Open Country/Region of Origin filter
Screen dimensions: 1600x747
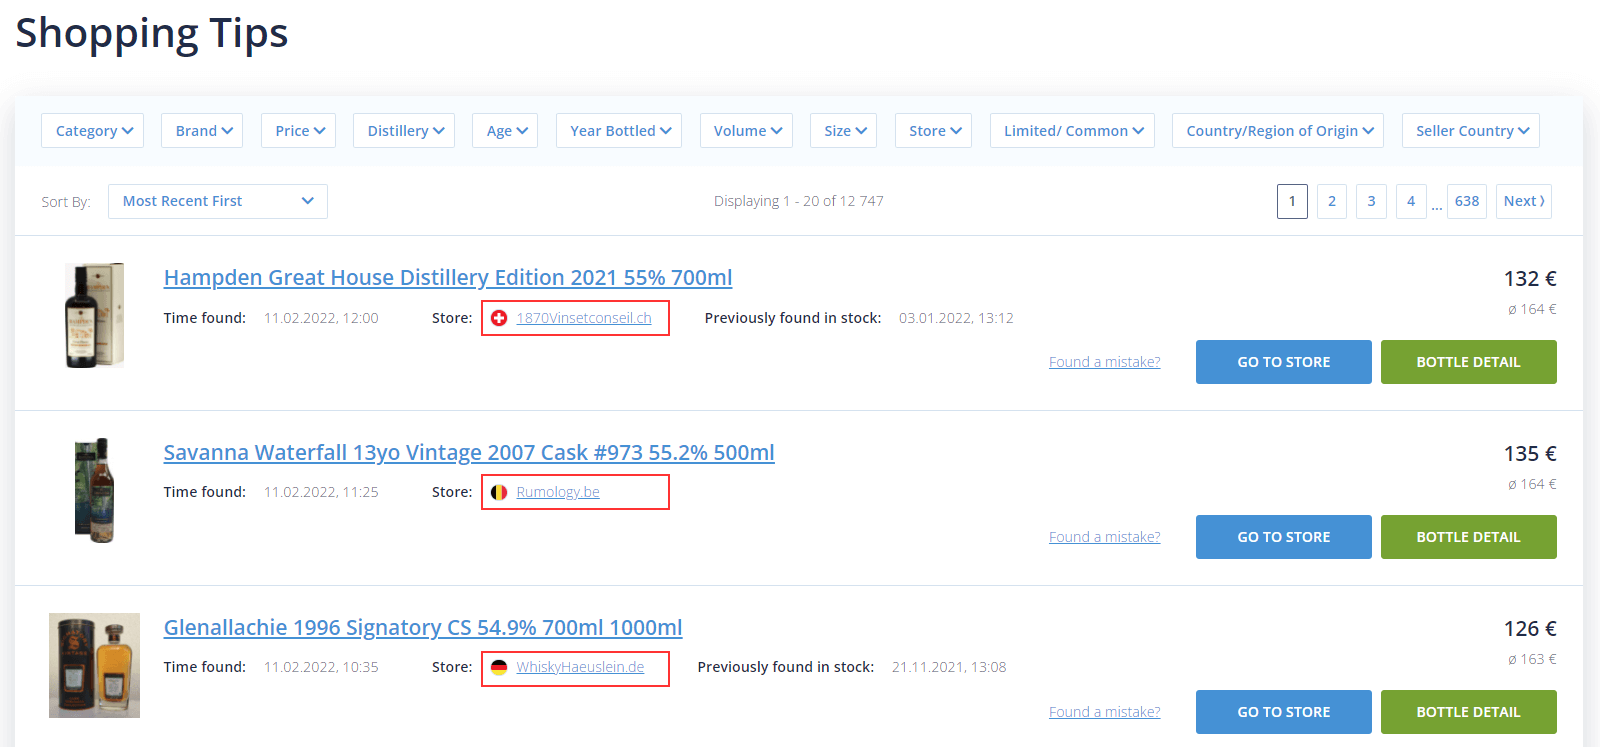click(1278, 131)
